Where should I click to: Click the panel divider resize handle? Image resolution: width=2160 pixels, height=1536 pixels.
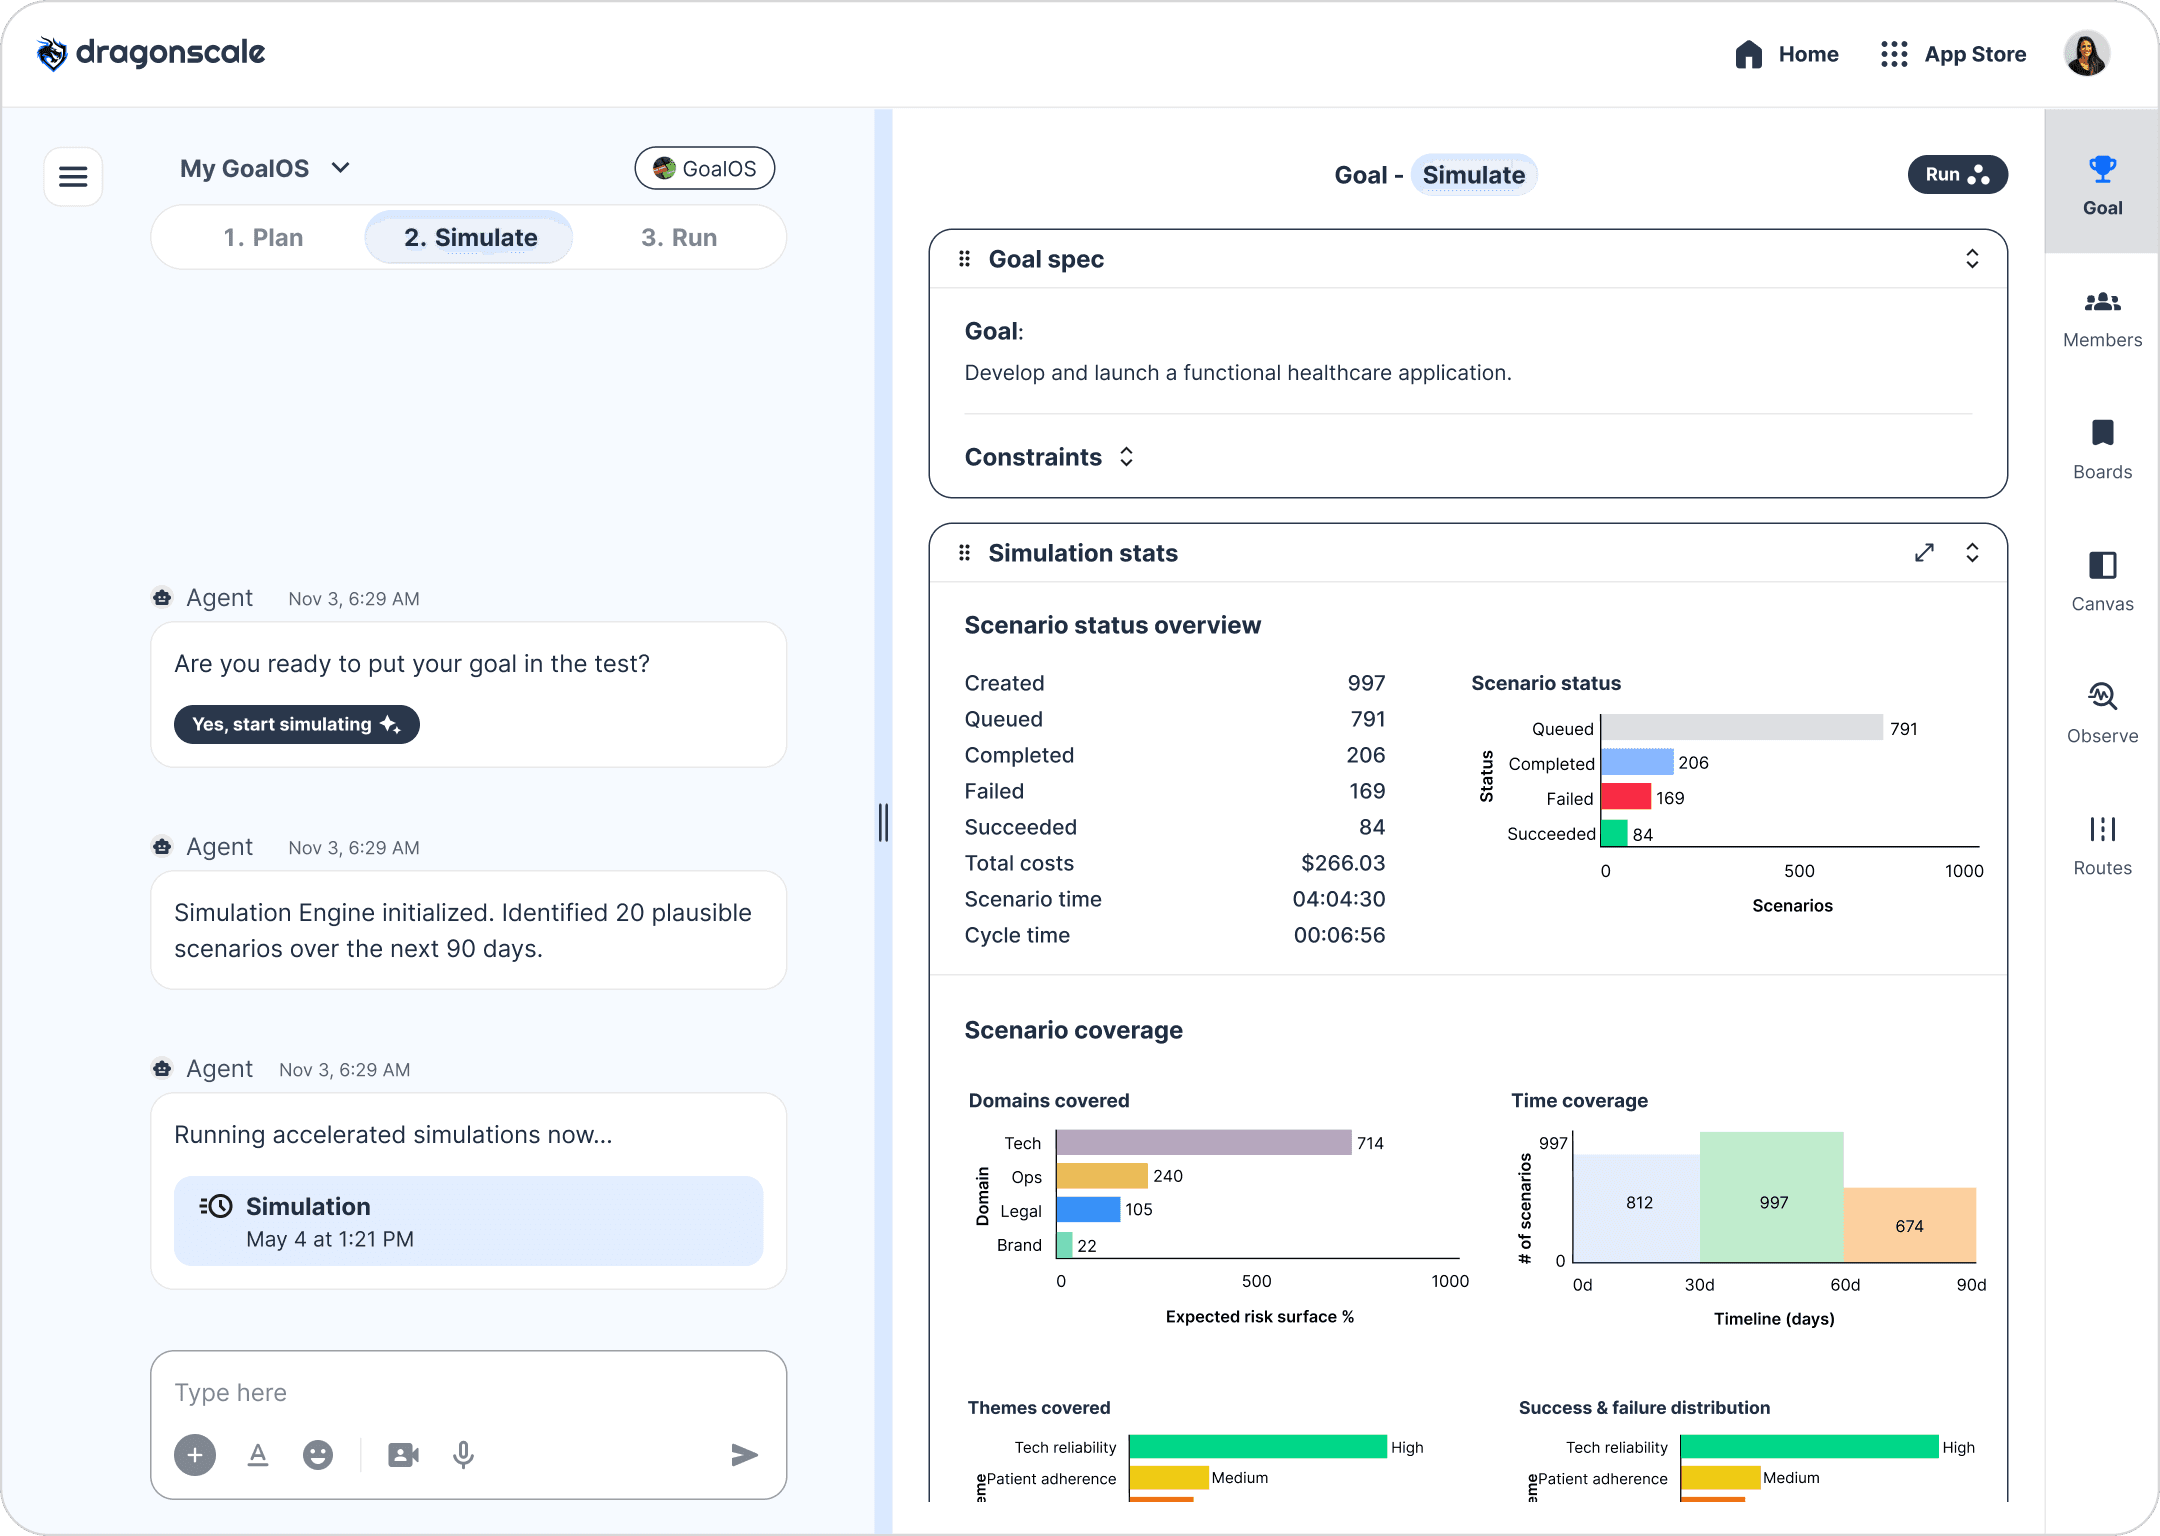(883, 822)
